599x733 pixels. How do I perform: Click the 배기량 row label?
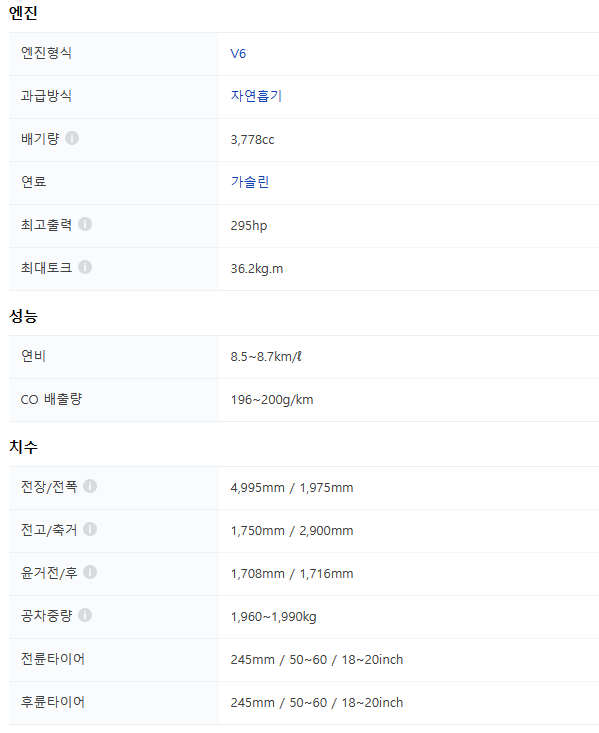pyautogui.click(x=40, y=139)
